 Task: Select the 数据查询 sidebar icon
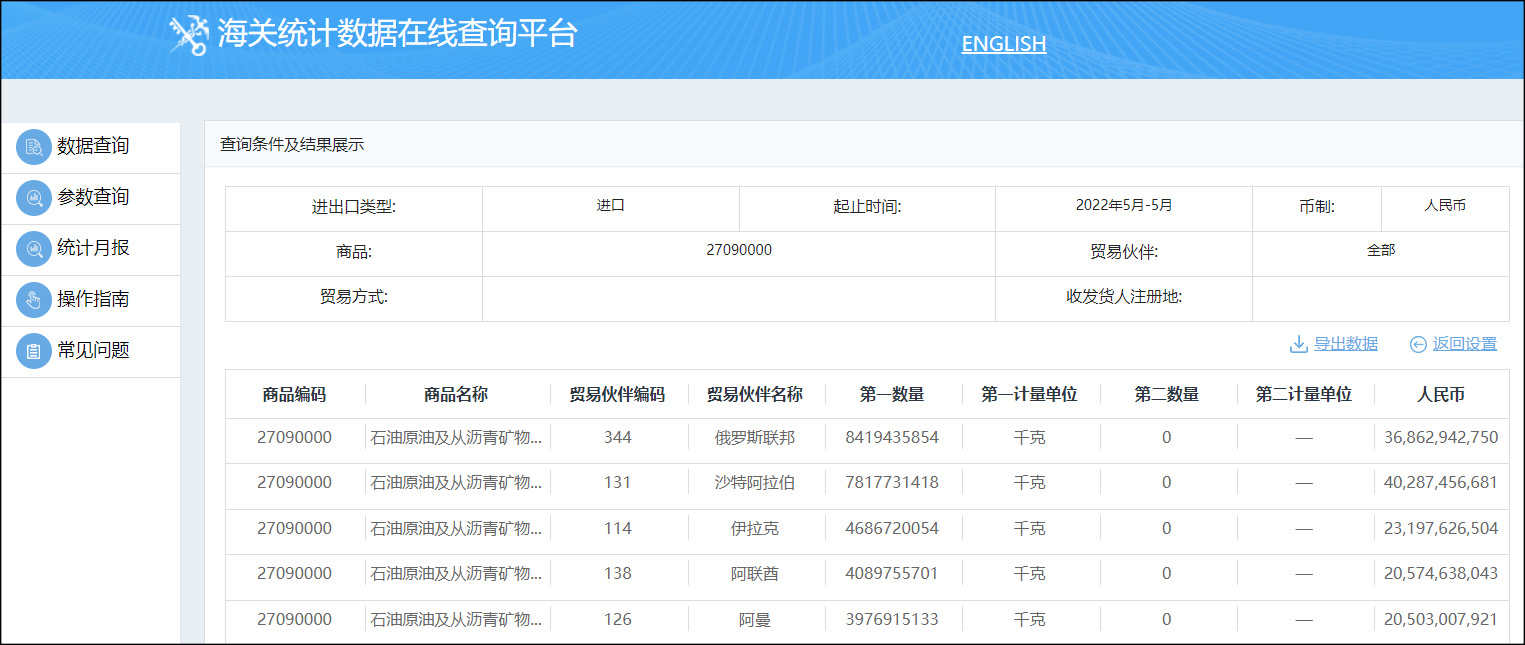(34, 146)
